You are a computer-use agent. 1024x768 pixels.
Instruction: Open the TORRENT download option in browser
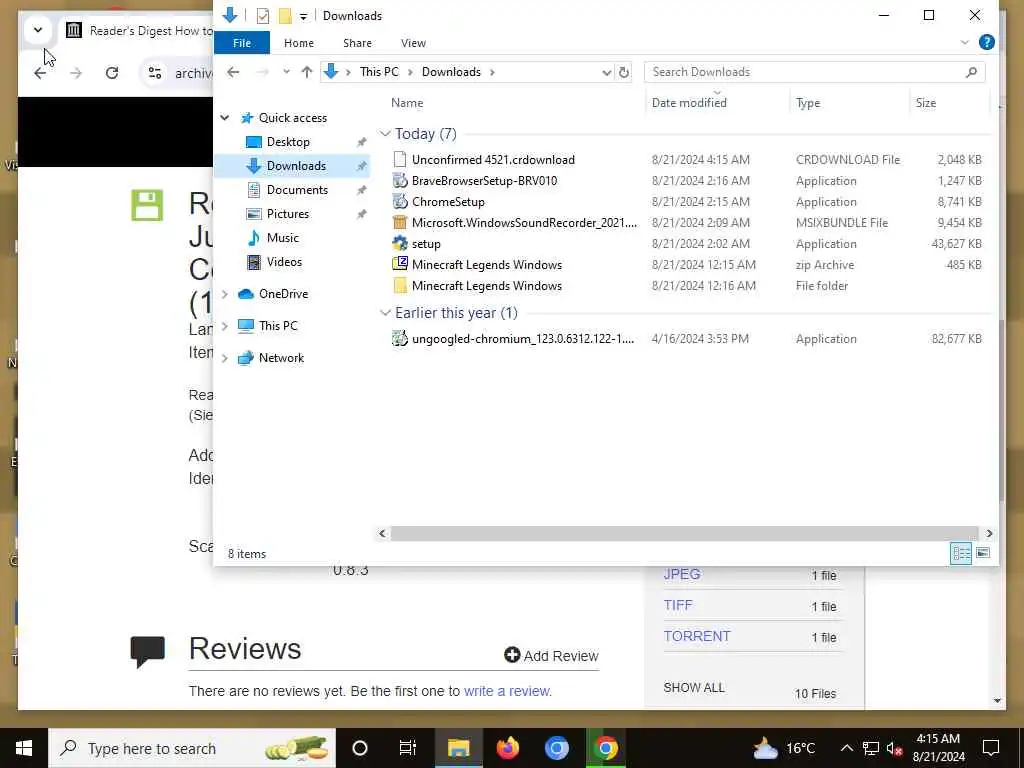697,636
